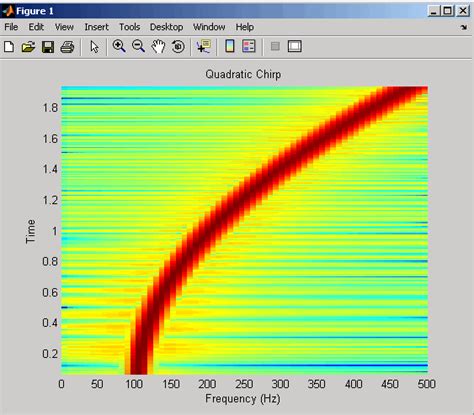Open the Insert menu

96,27
